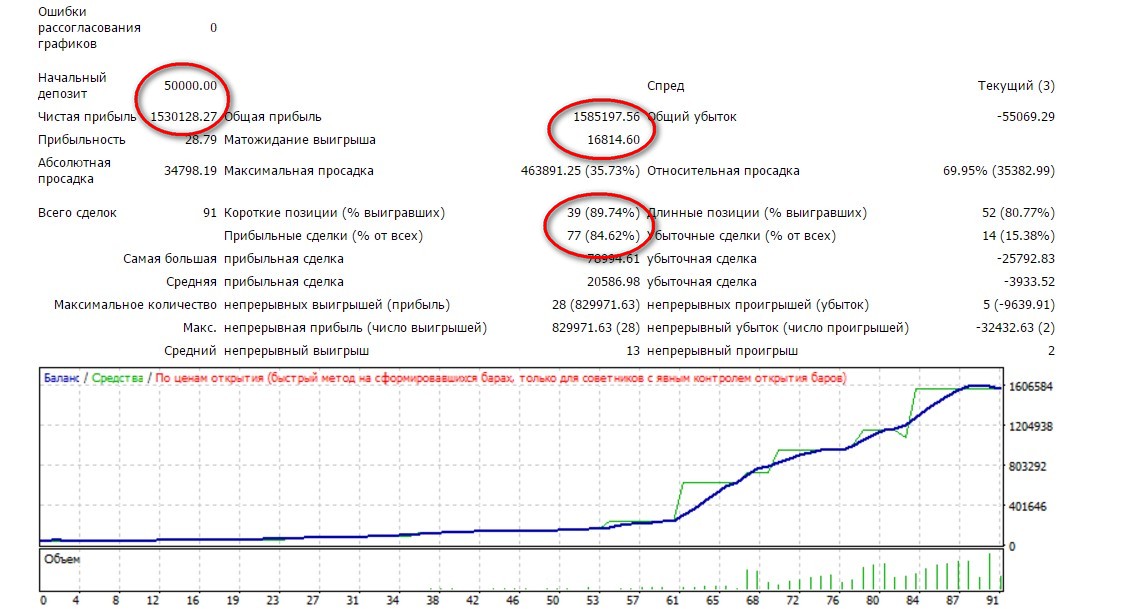1134x609 pixels.
Task: Click the gross loss value -55069.29
Action: click(x=1025, y=117)
